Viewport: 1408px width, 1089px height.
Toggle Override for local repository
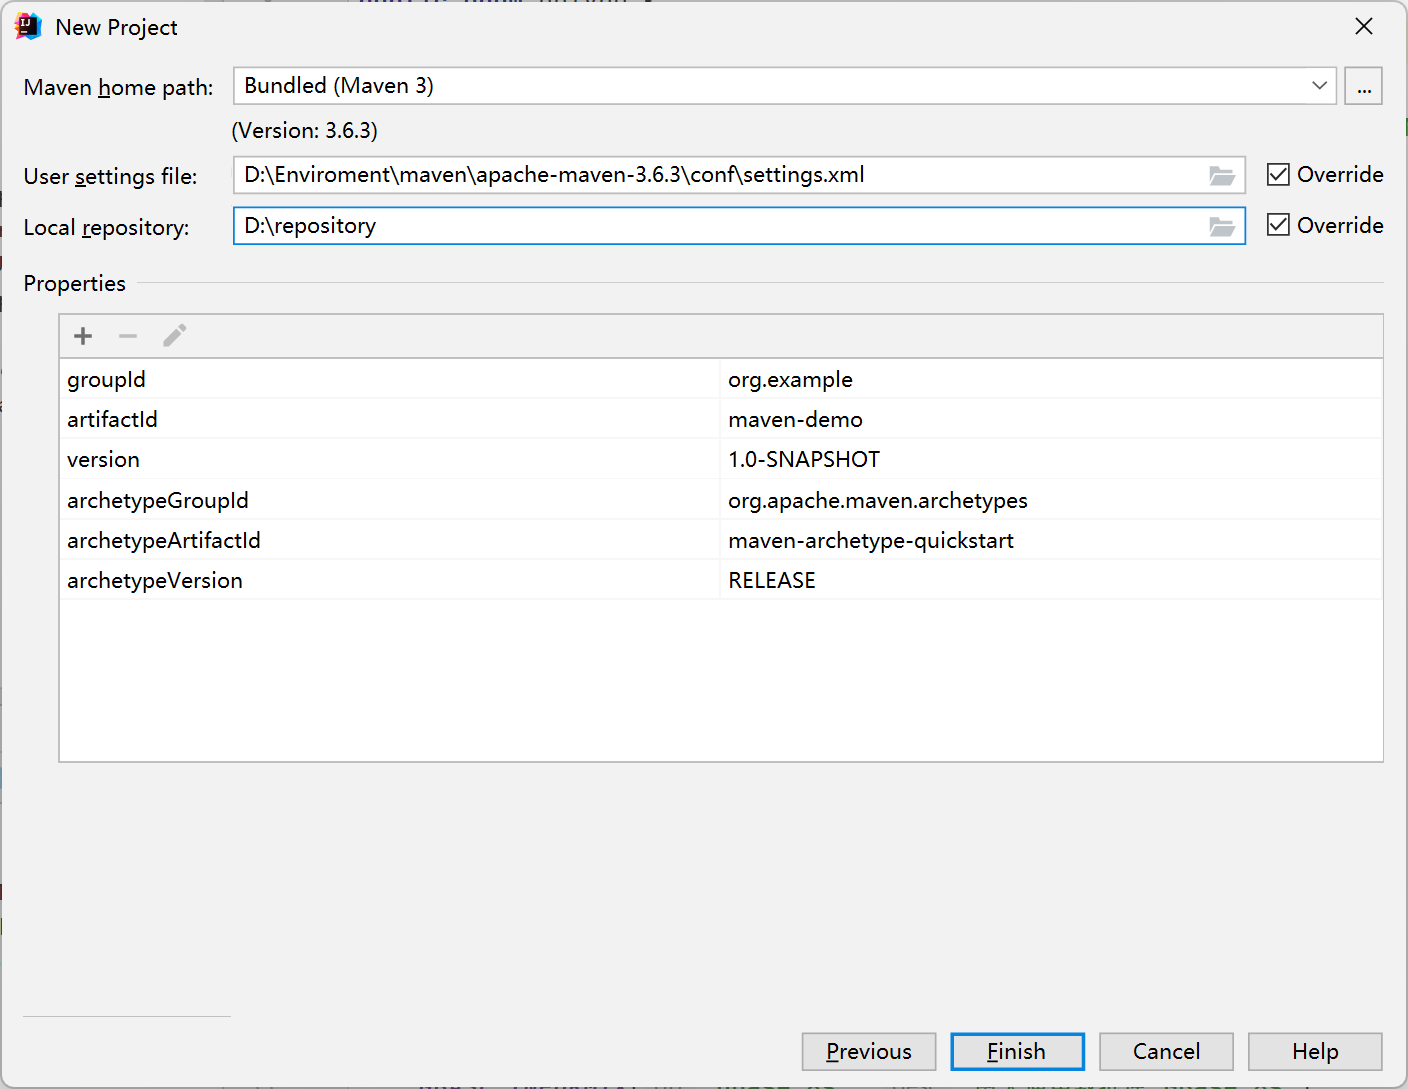[x=1278, y=225]
